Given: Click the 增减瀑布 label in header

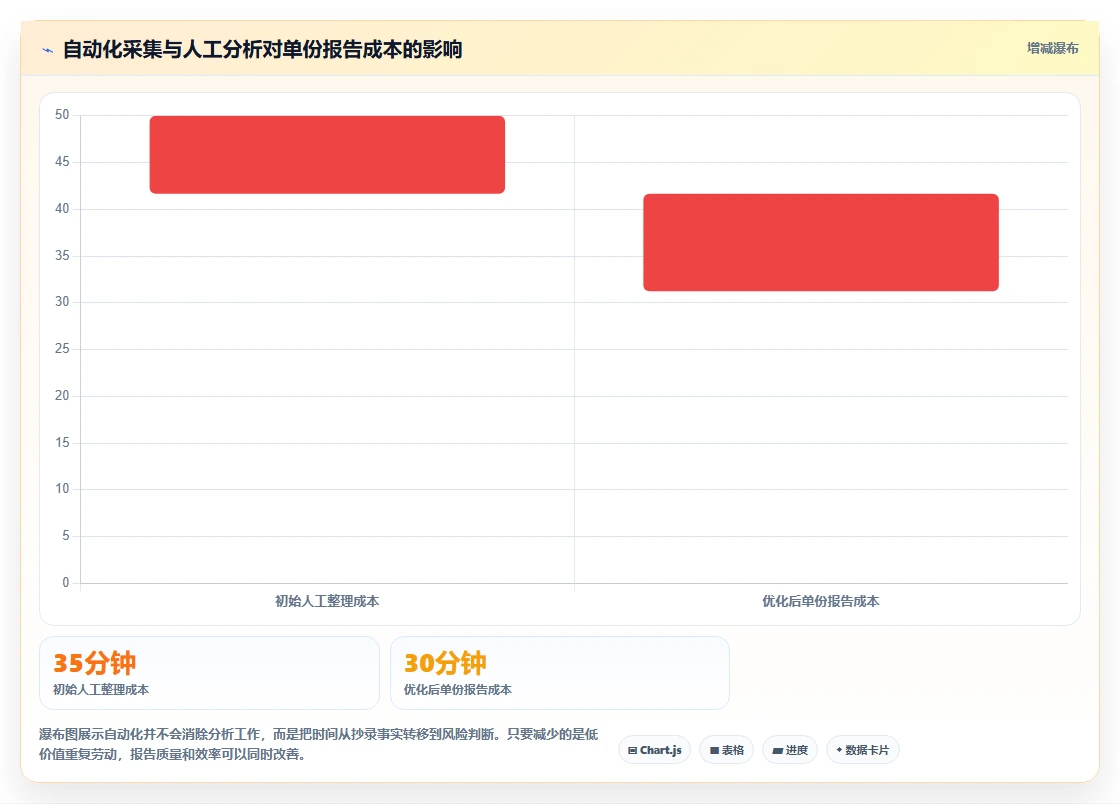Looking at the screenshot, I should point(1052,49).
